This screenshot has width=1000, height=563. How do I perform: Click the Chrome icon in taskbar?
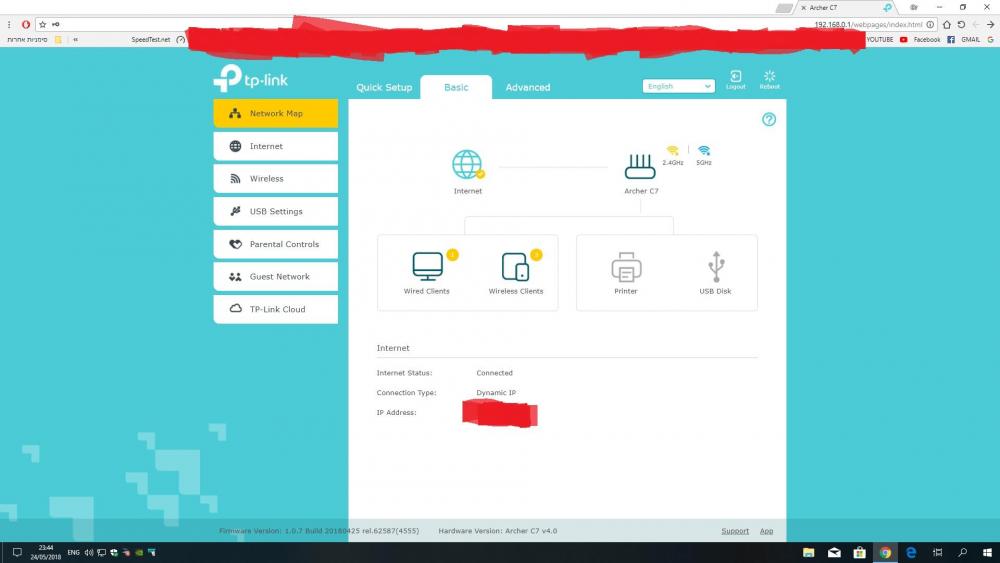coord(885,552)
